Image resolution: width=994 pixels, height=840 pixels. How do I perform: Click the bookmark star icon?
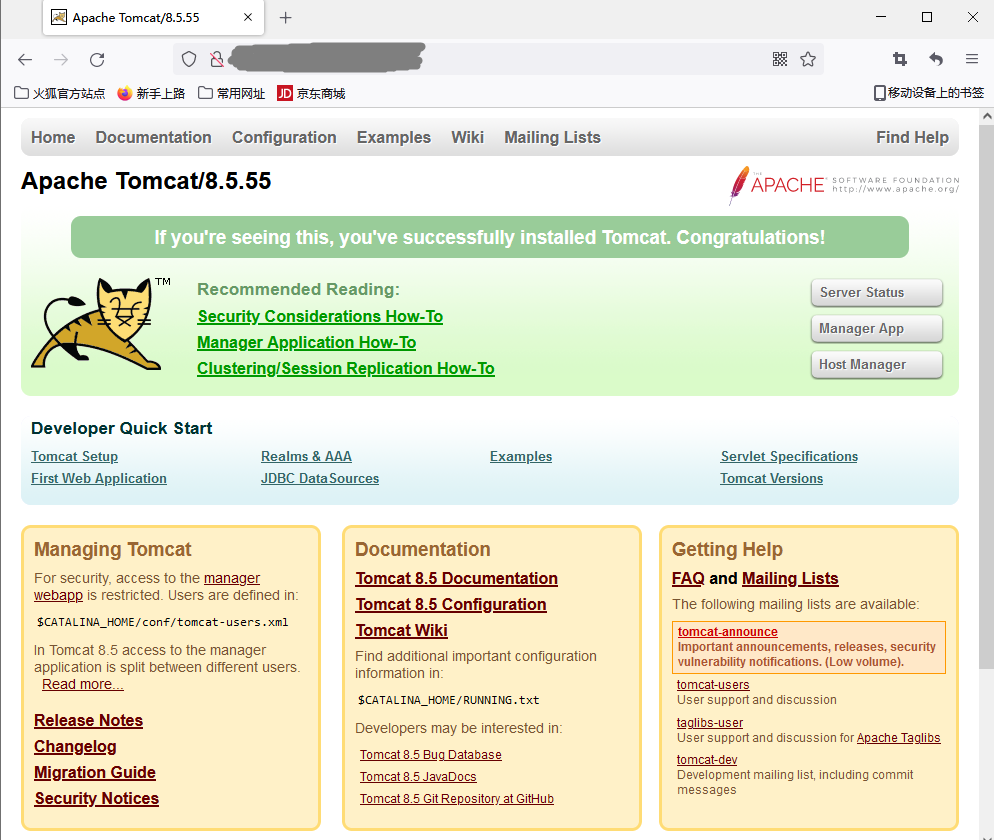point(809,60)
